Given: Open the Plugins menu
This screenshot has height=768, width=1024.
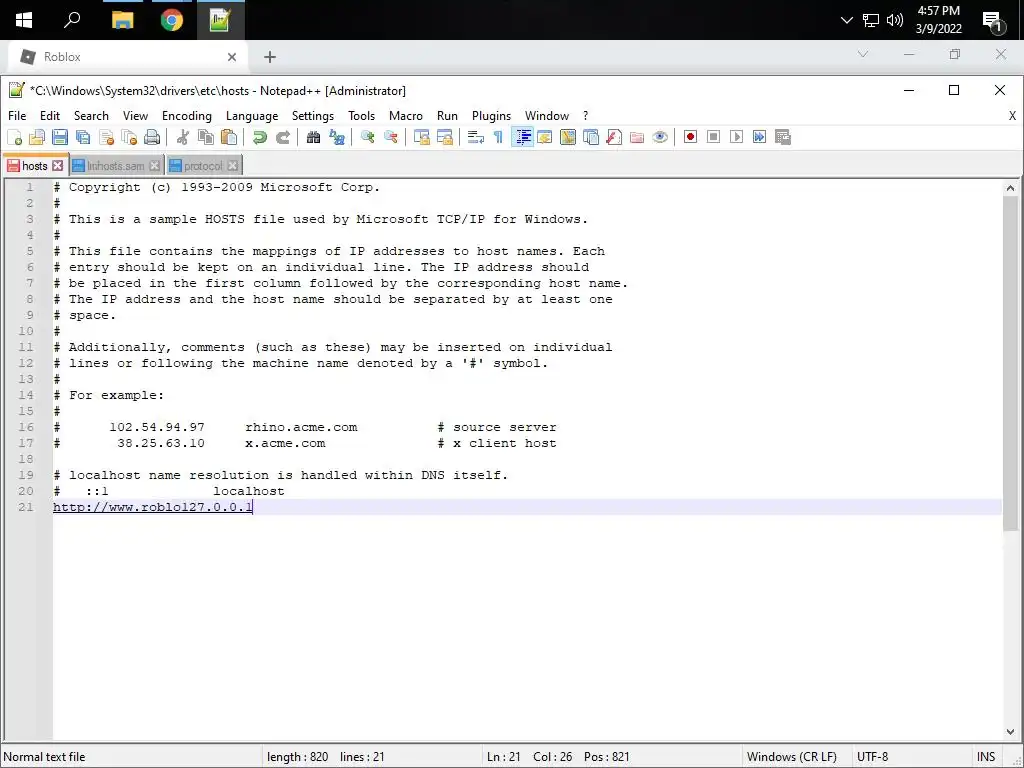Looking at the screenshot, I should pos(491,116).
